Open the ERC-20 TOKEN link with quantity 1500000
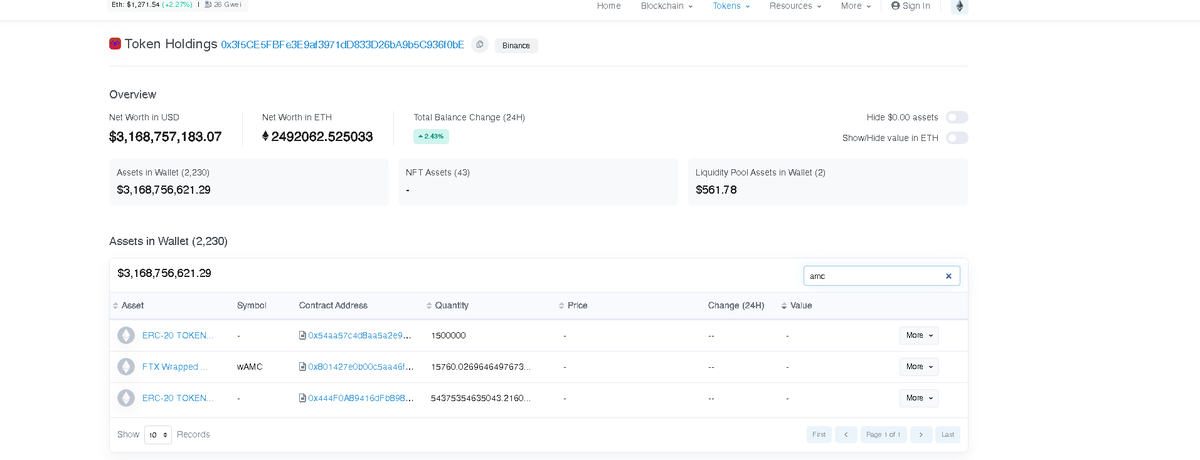1200x460 pixels. 177,336
